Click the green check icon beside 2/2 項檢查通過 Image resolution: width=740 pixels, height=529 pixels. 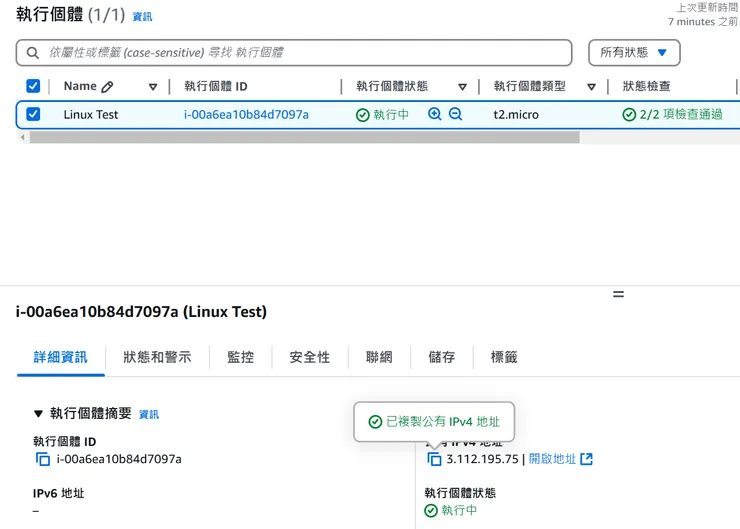click(x=629, y=115)
